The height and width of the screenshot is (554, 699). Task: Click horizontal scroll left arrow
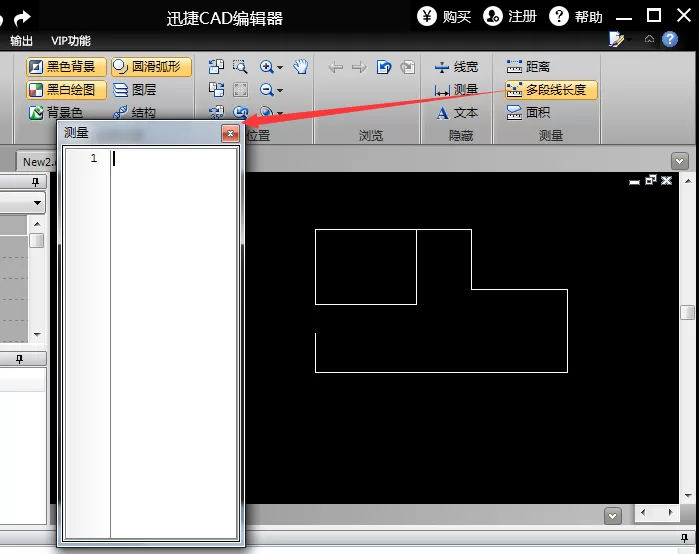pyautogui.click(x=643, y=513)
